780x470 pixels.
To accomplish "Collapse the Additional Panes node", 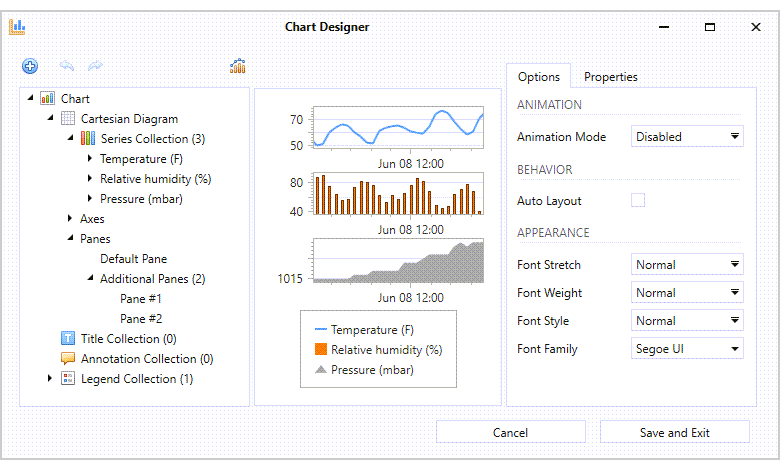I will click(90, 279).
